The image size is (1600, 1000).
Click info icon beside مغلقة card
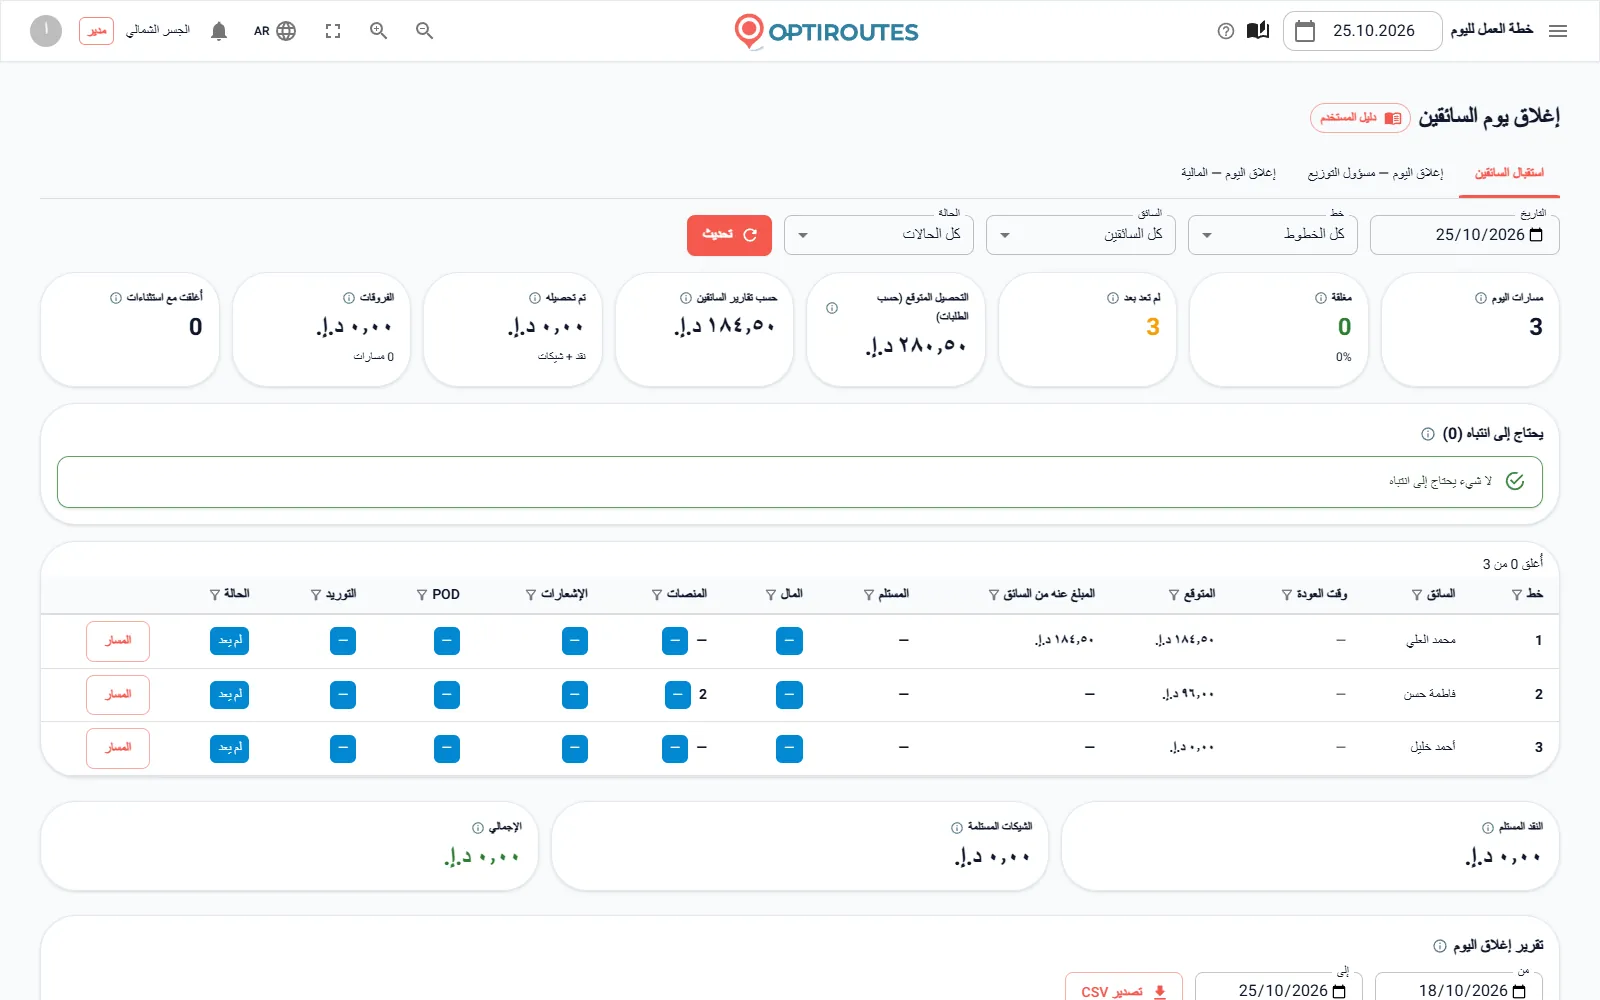pyautogui.click(x=1321, y=298)
